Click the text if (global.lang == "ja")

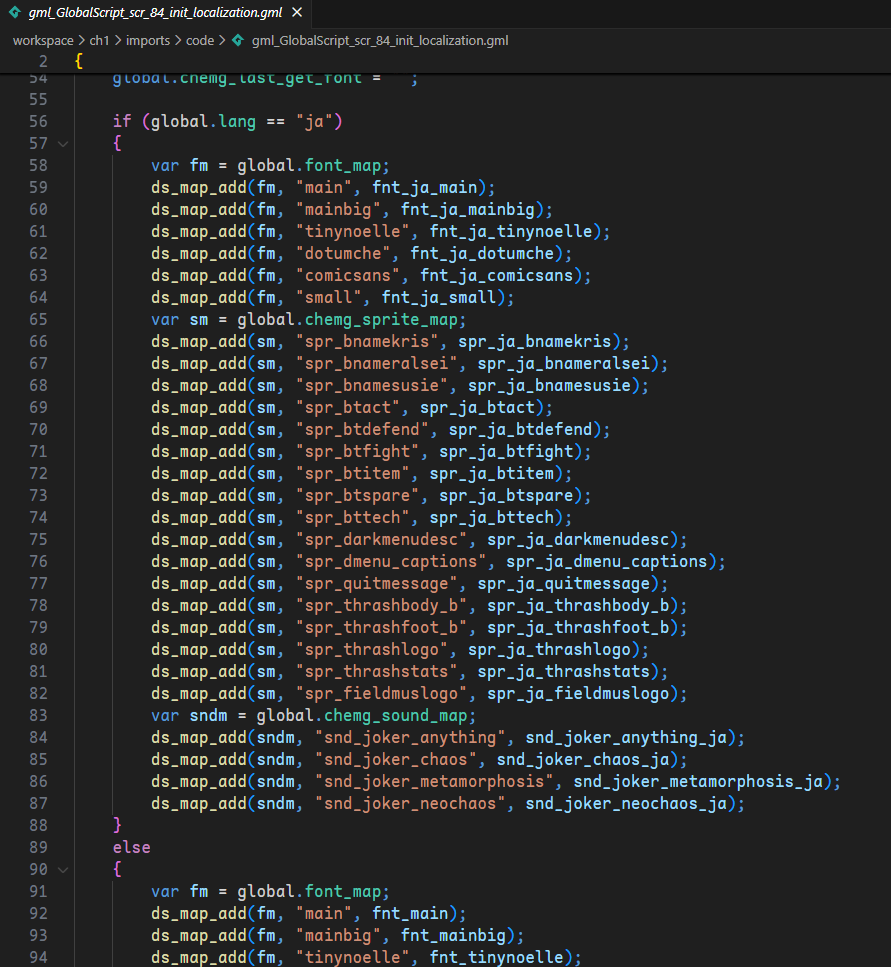pos(228,121)
